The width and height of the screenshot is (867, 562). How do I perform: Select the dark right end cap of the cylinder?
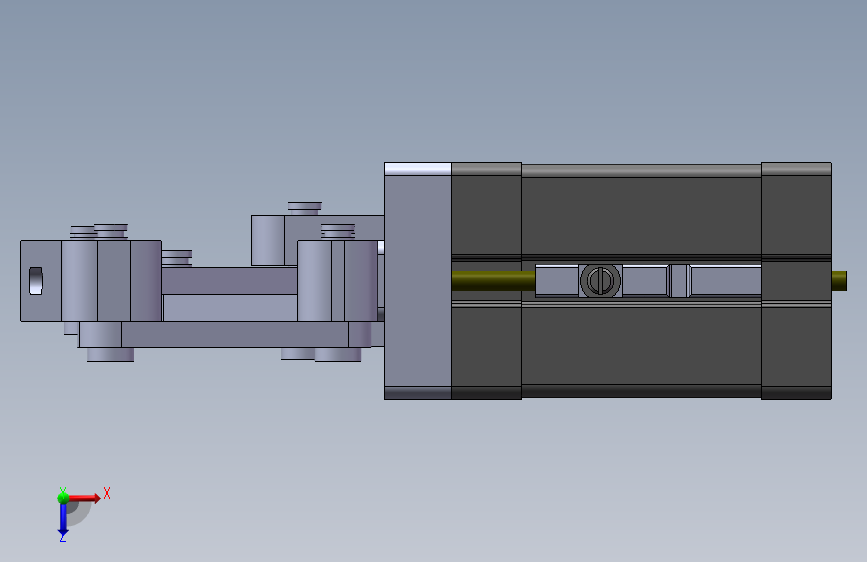(x=796, y=280)
